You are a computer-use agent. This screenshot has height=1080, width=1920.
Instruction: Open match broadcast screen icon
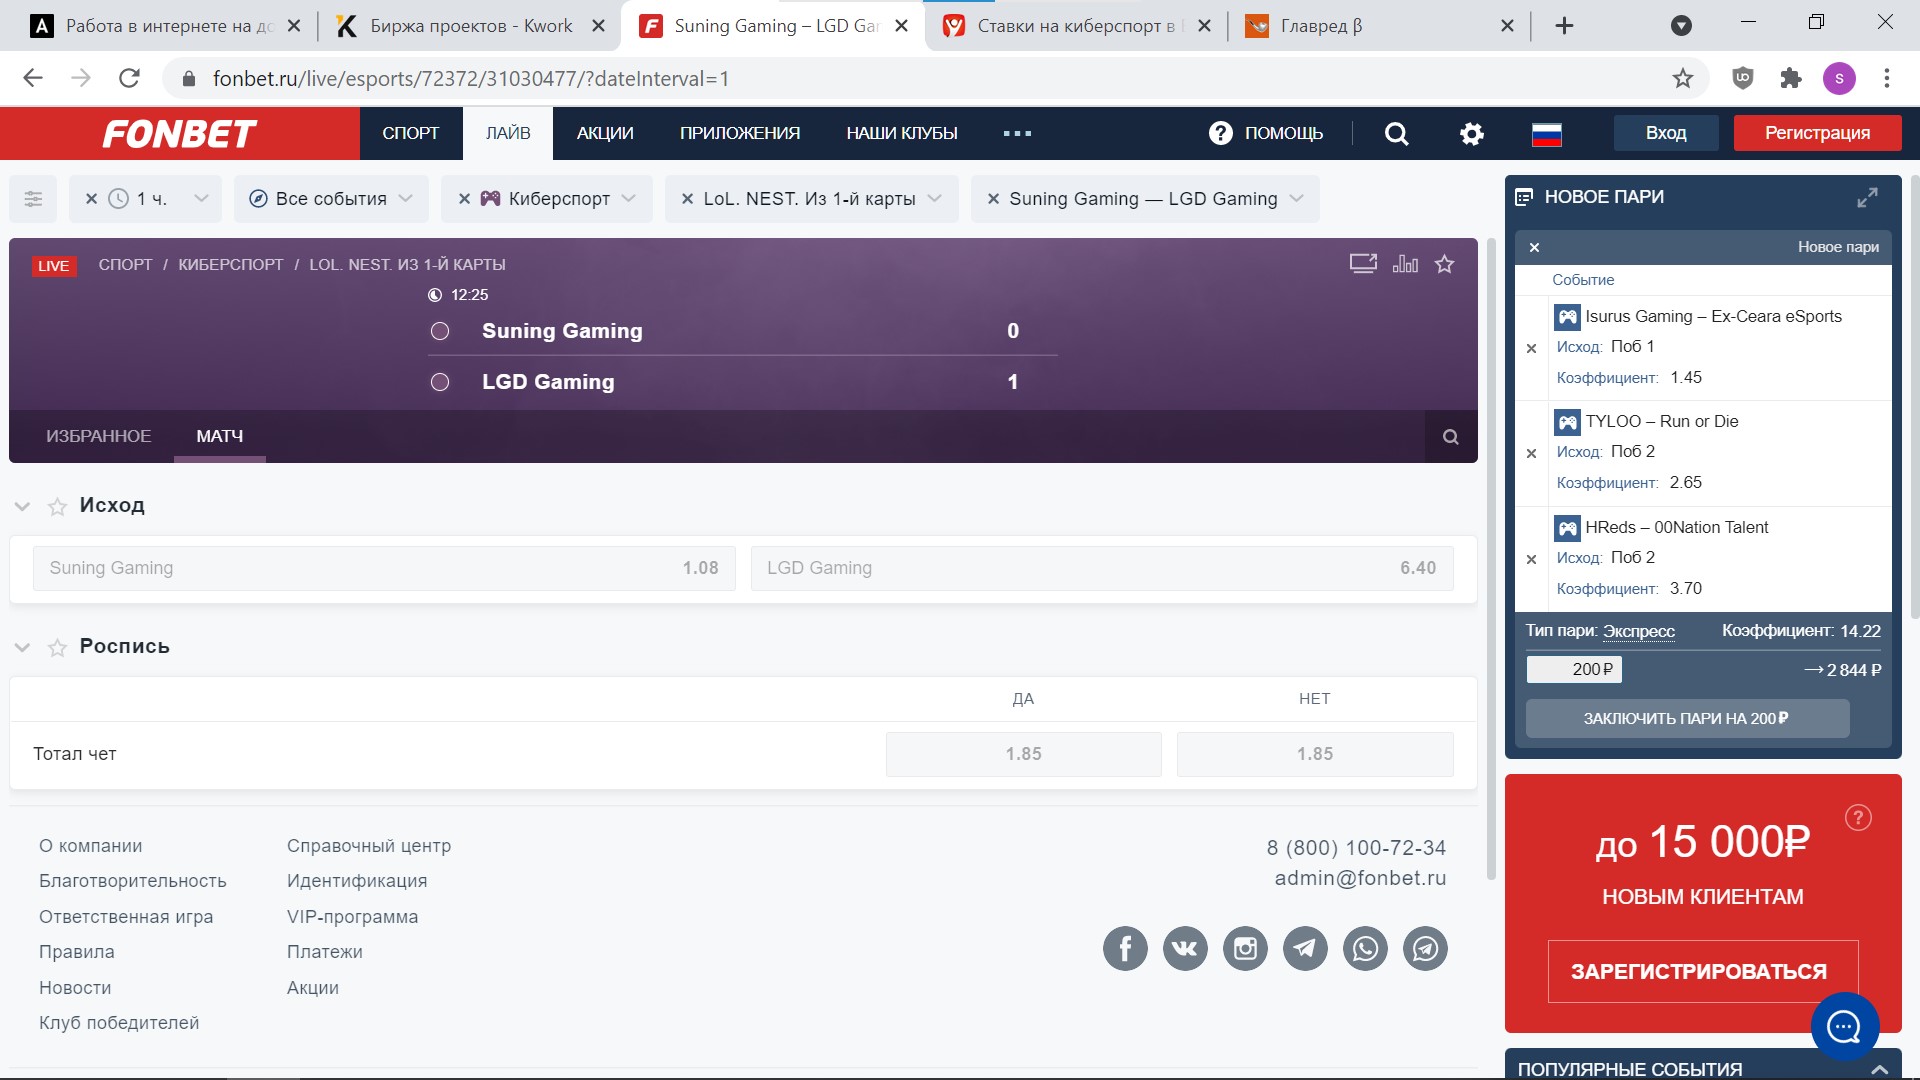1363,264
